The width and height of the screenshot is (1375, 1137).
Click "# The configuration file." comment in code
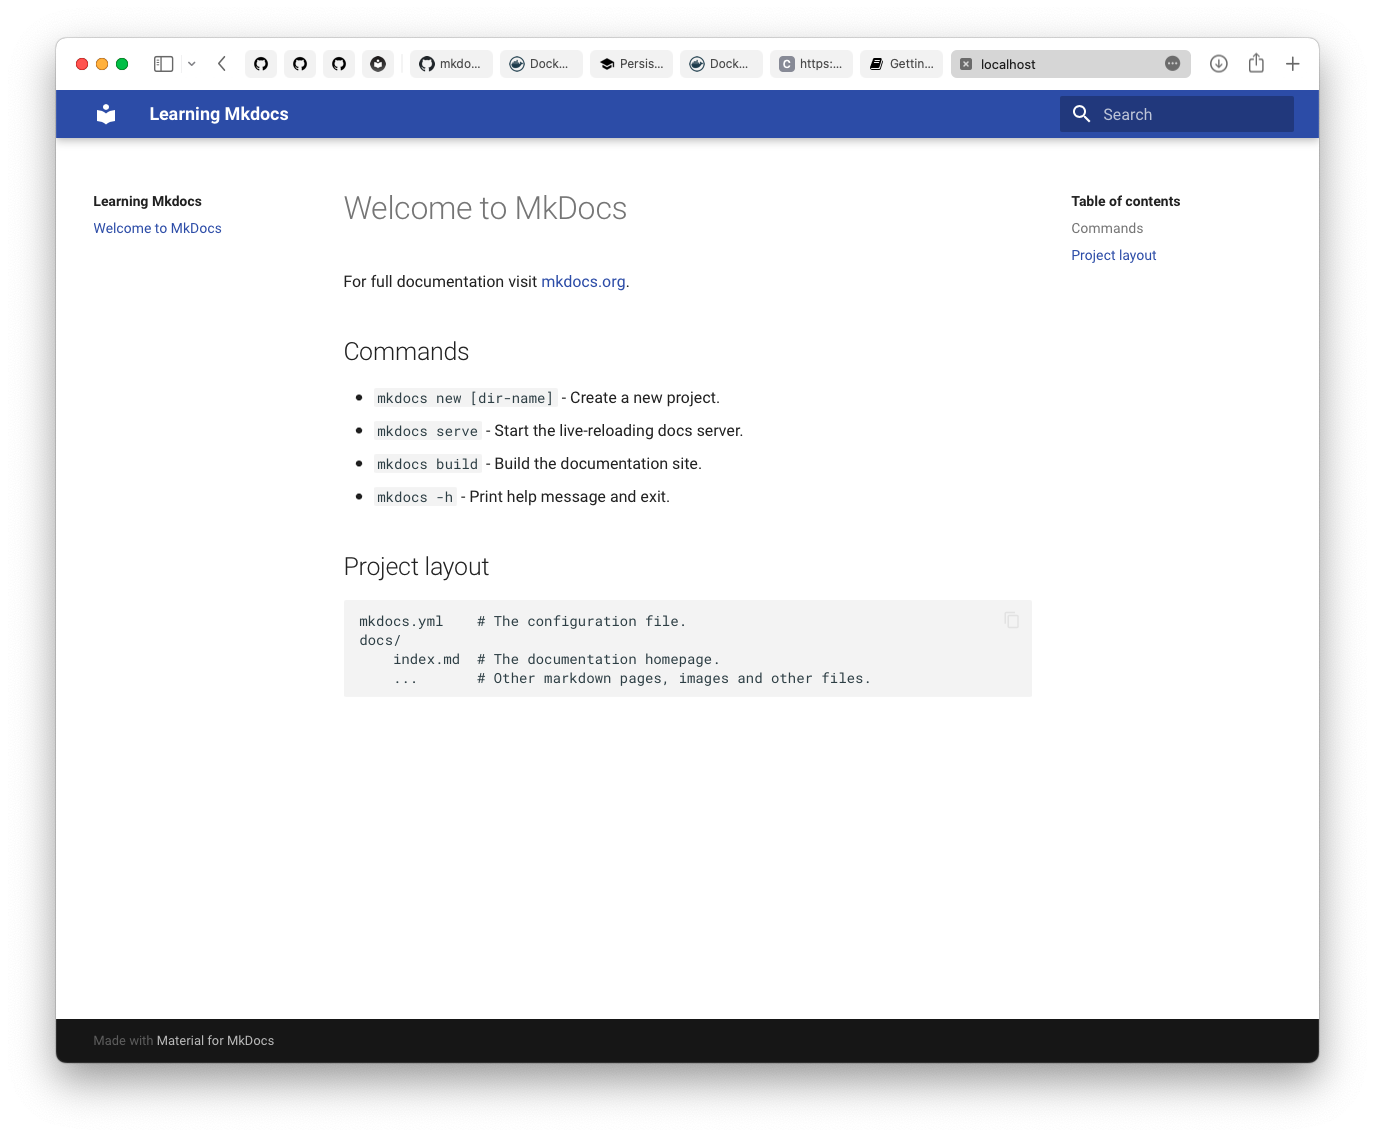click(x=581, y=621)
